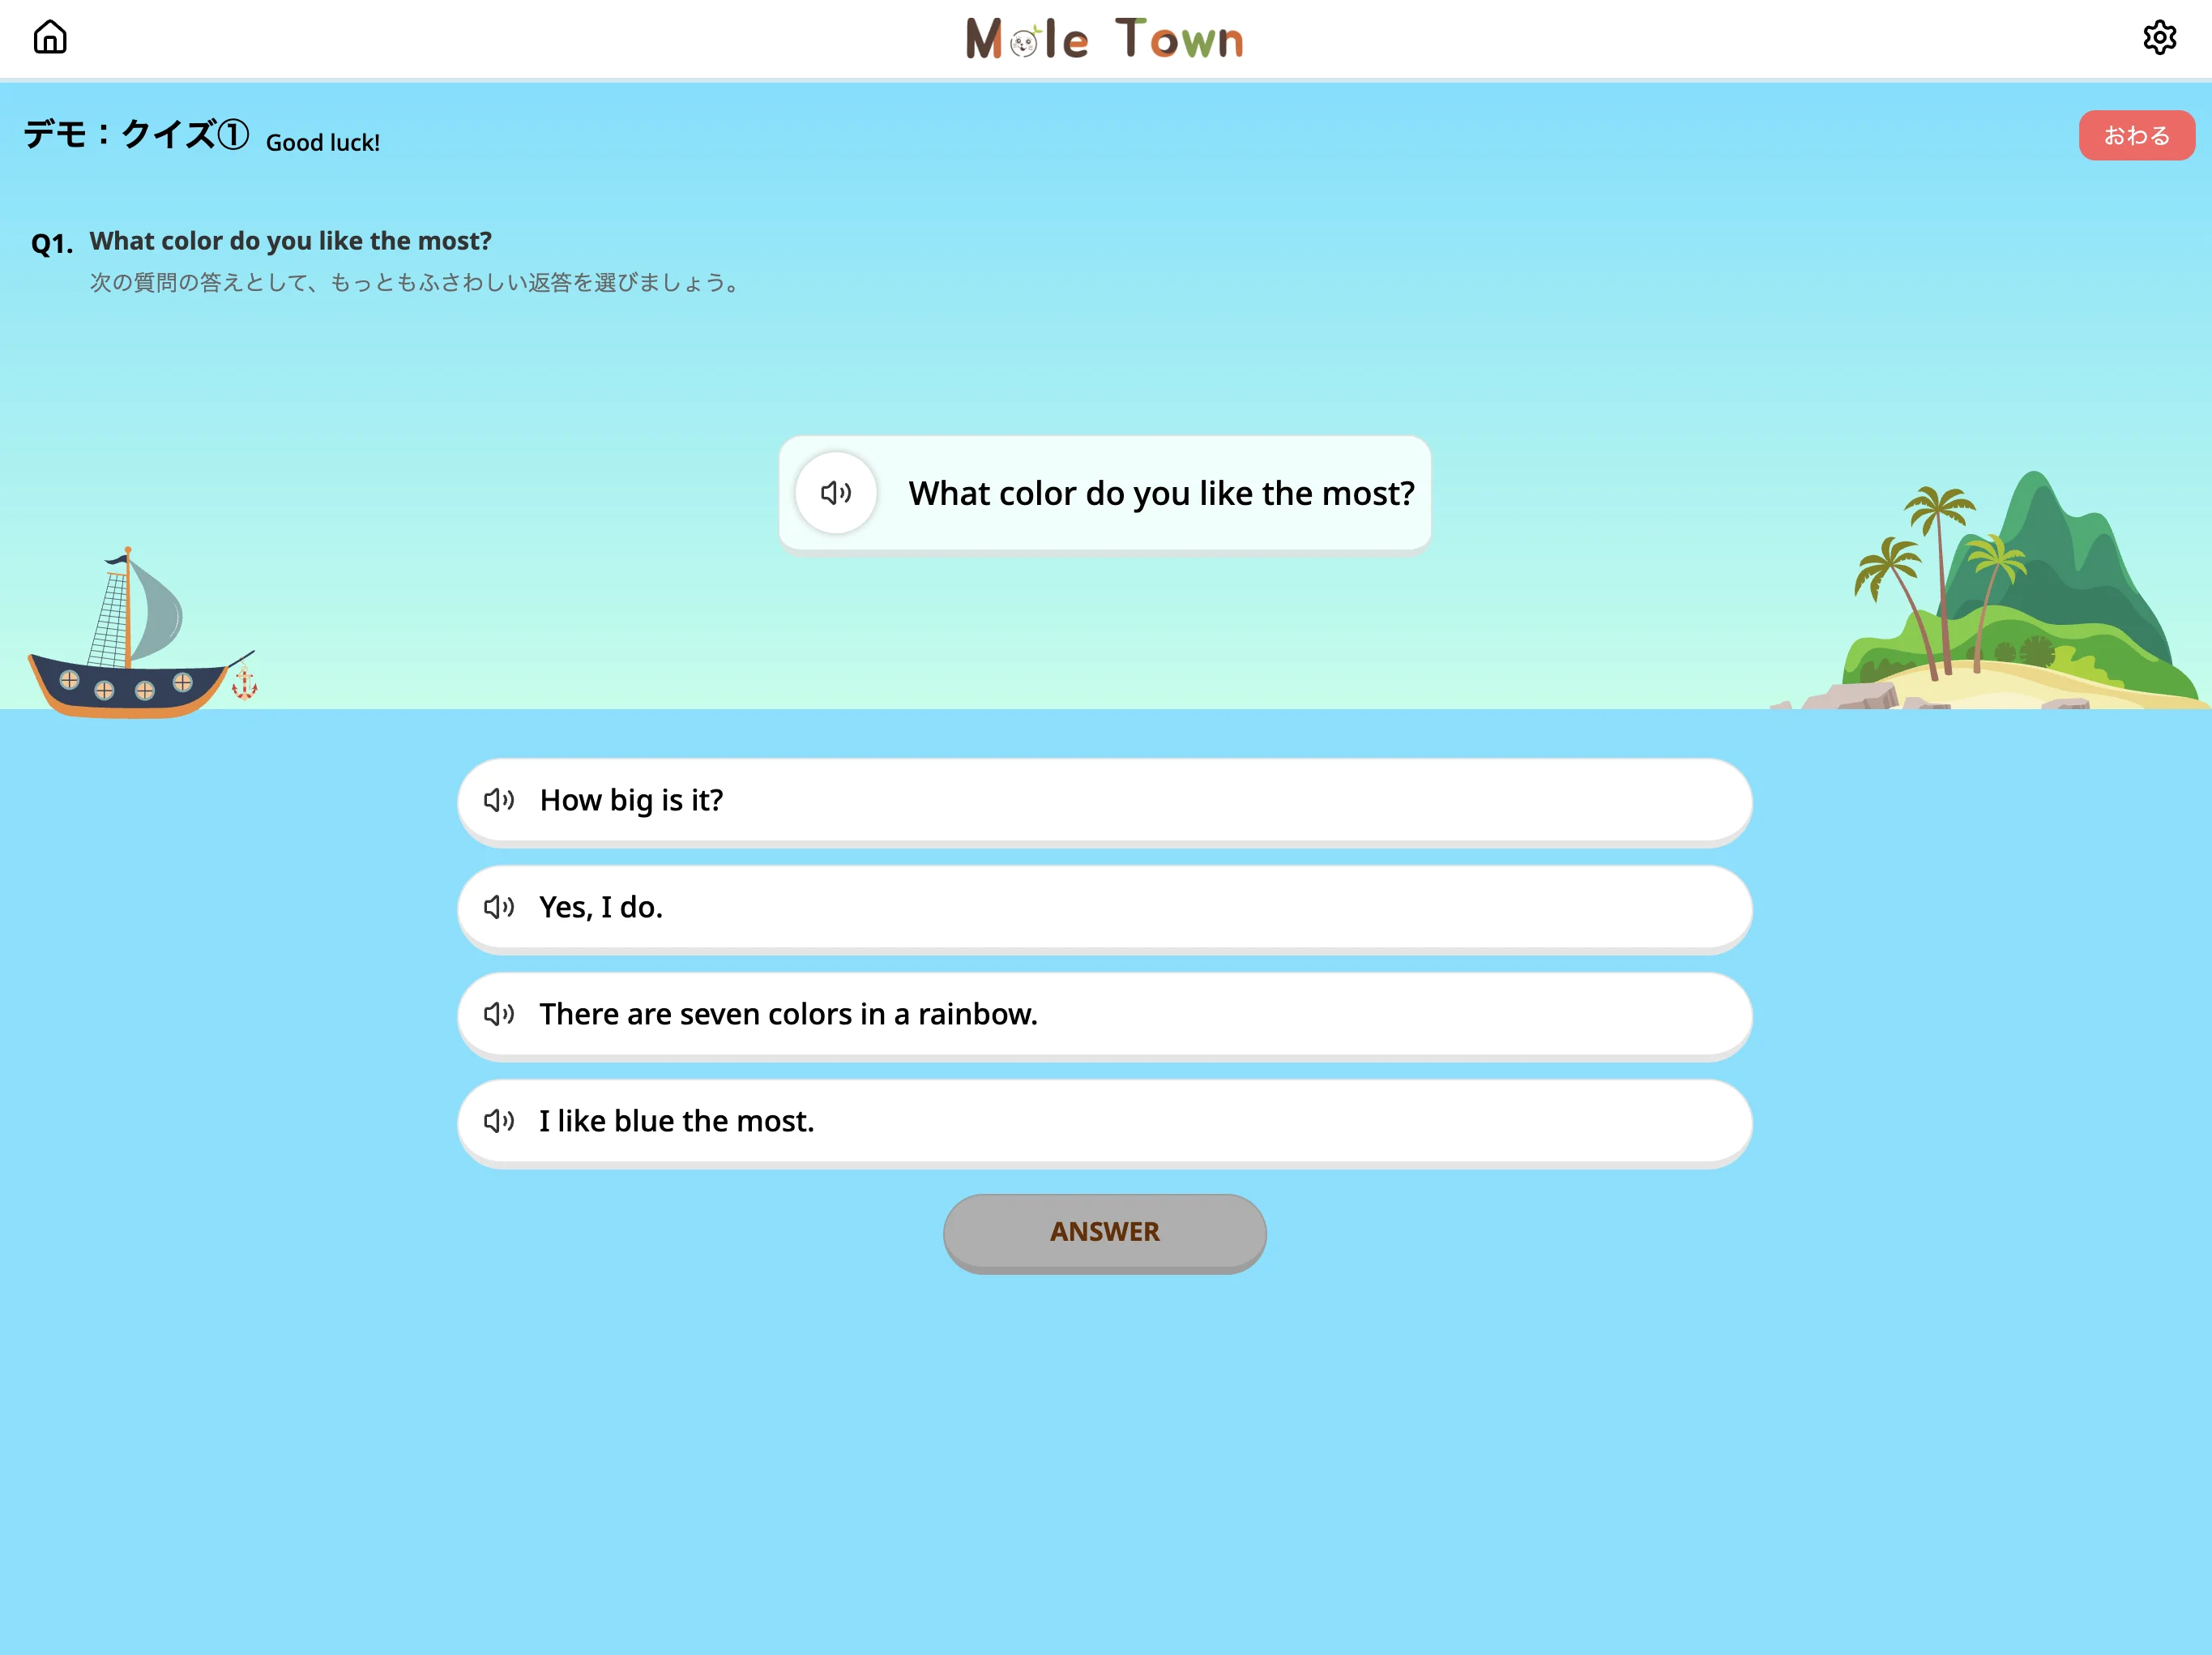Click the quiz title デモ：クイズ①
This screenshot has height=1655, width=2212.
tap(135, 134)
